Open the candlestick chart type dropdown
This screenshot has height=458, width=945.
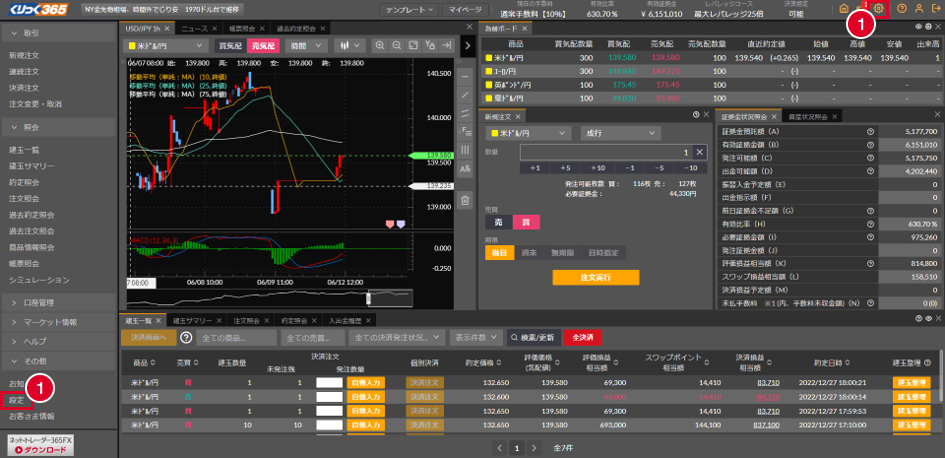click(350, 45)
